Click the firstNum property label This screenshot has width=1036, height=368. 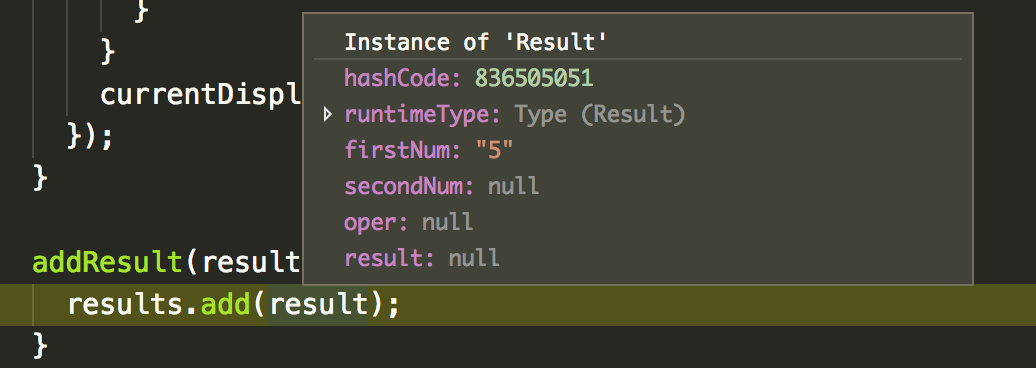[402, 151]
